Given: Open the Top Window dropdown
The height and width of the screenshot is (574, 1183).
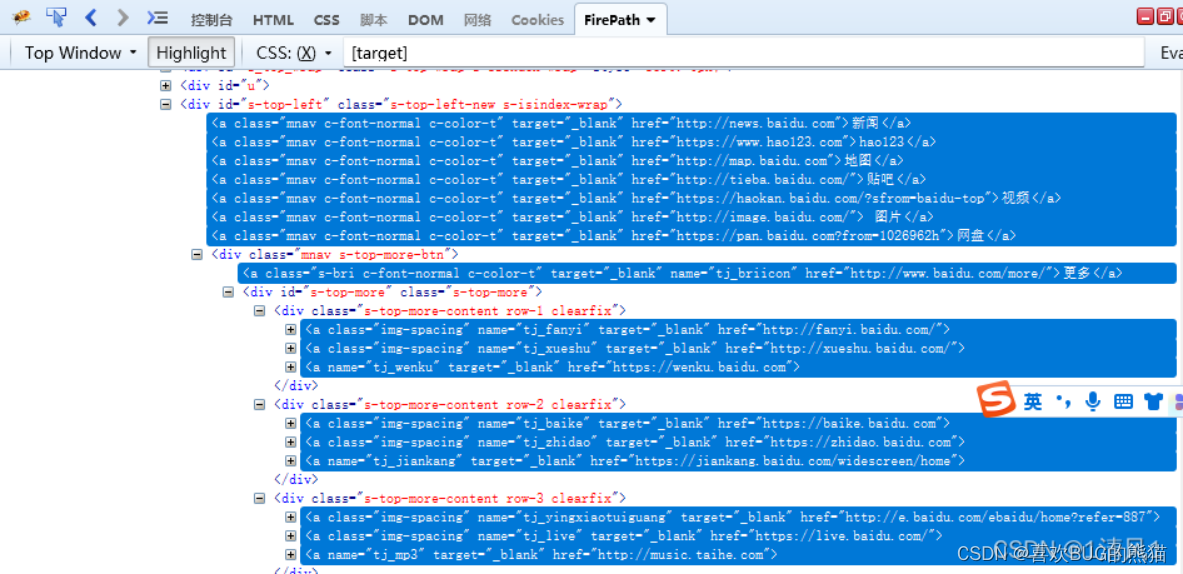Looking at the screenshot, I should 81,53.
